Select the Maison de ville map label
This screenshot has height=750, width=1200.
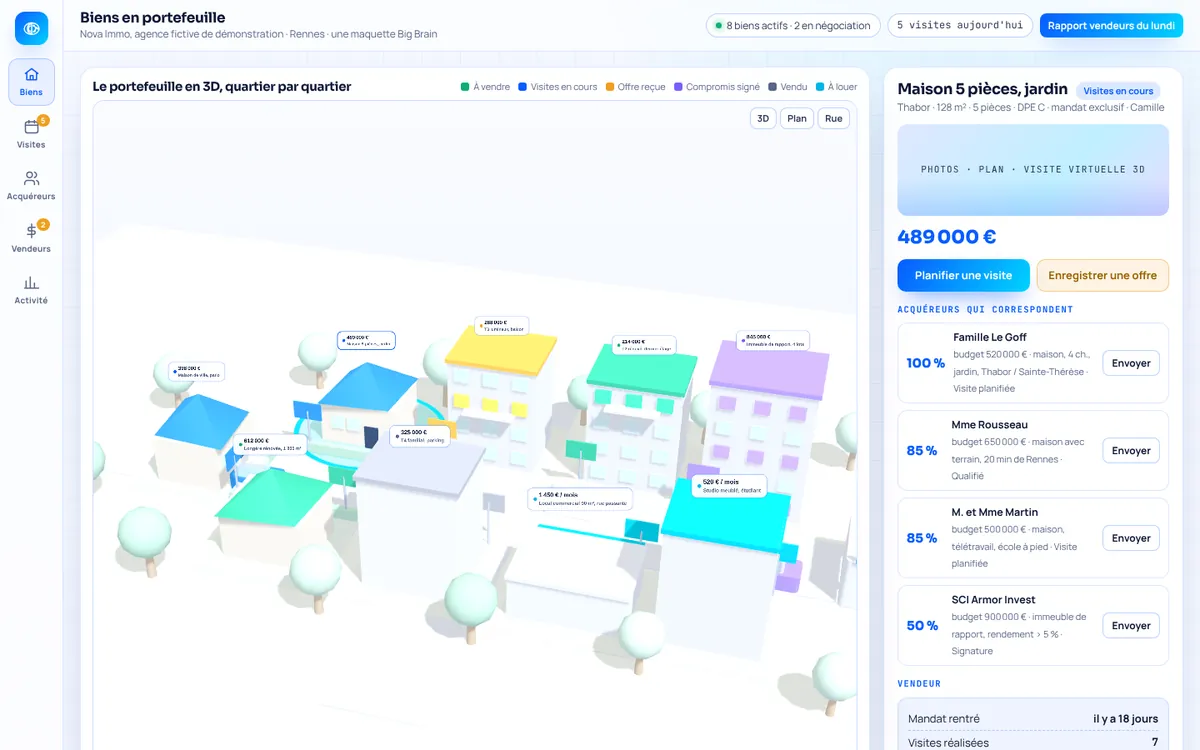coord(196,371)
